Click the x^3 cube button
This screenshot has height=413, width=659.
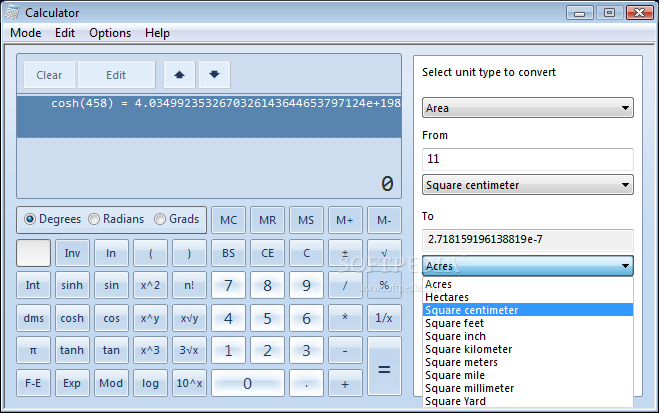(x=150, y=350)
